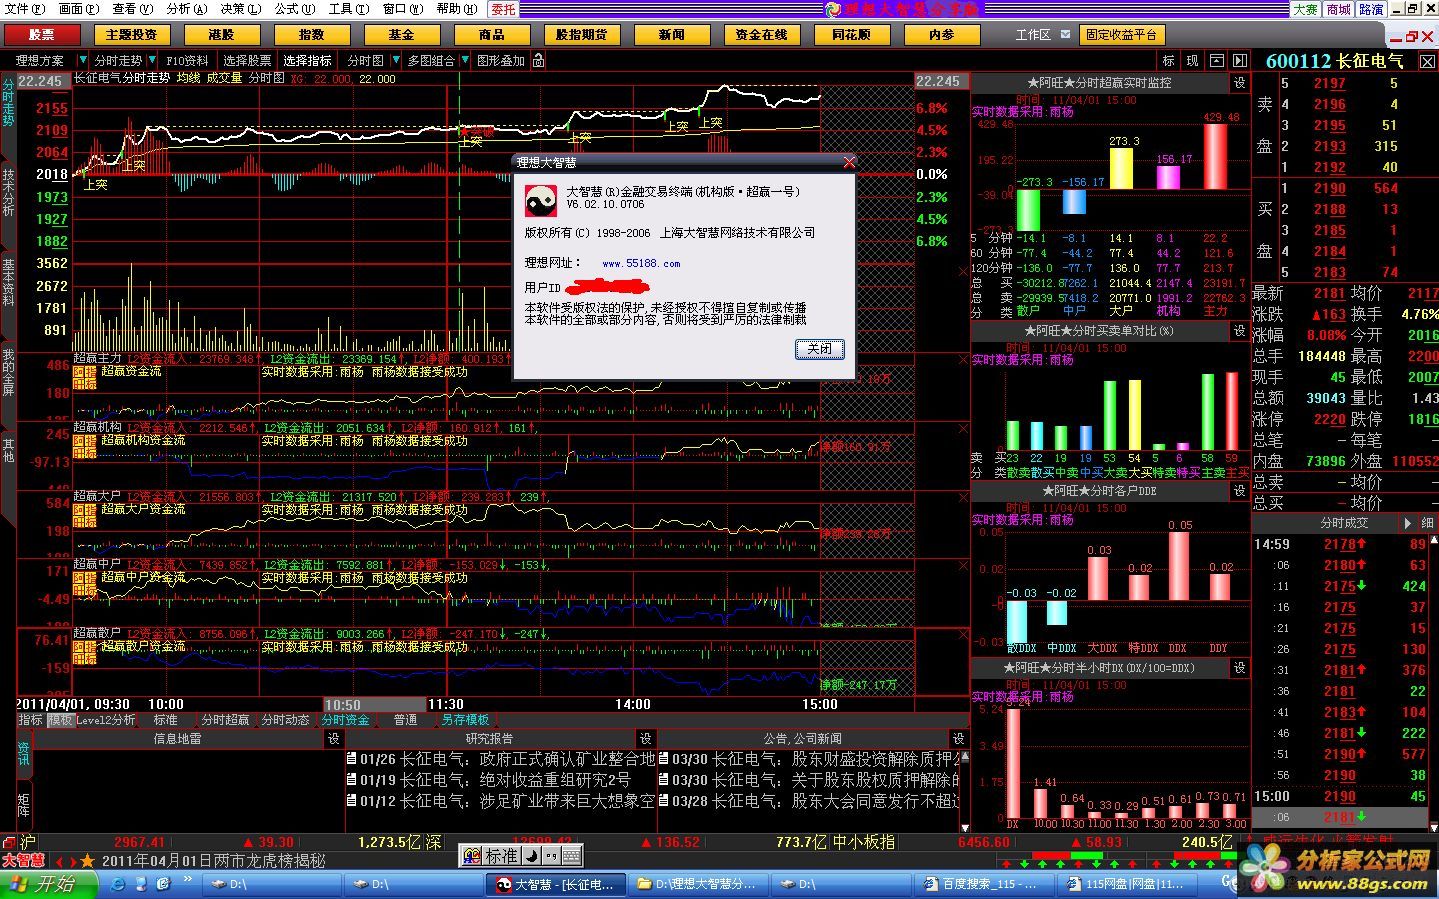Switch to 技术分析 side tab
Screen dimensions: 1439x899
point(8,194)
